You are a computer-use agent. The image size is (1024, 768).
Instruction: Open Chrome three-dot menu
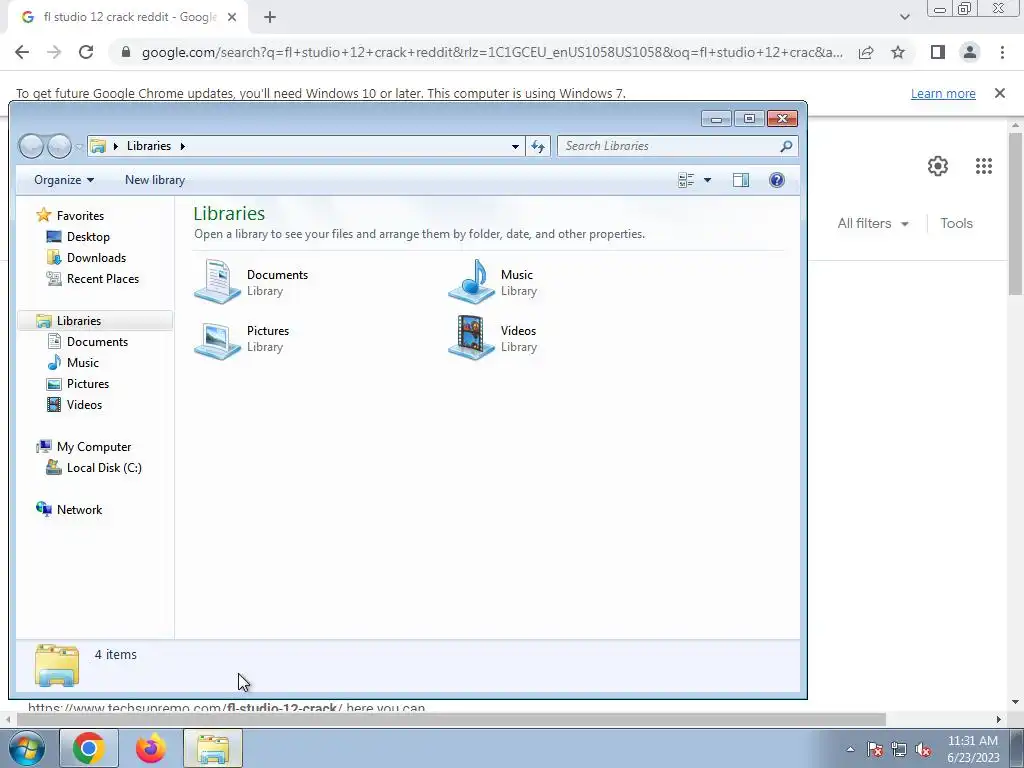(1002, 52)
